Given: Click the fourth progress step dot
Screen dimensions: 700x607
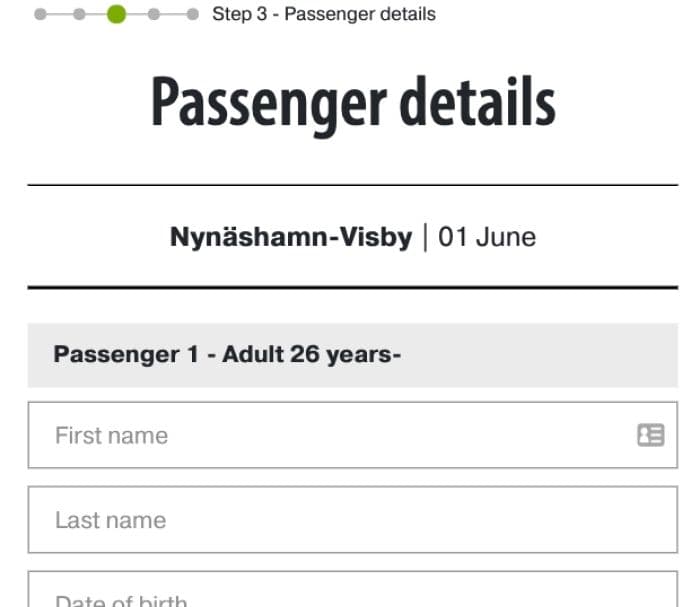Looking at the screenshot, I should [154, 15].
